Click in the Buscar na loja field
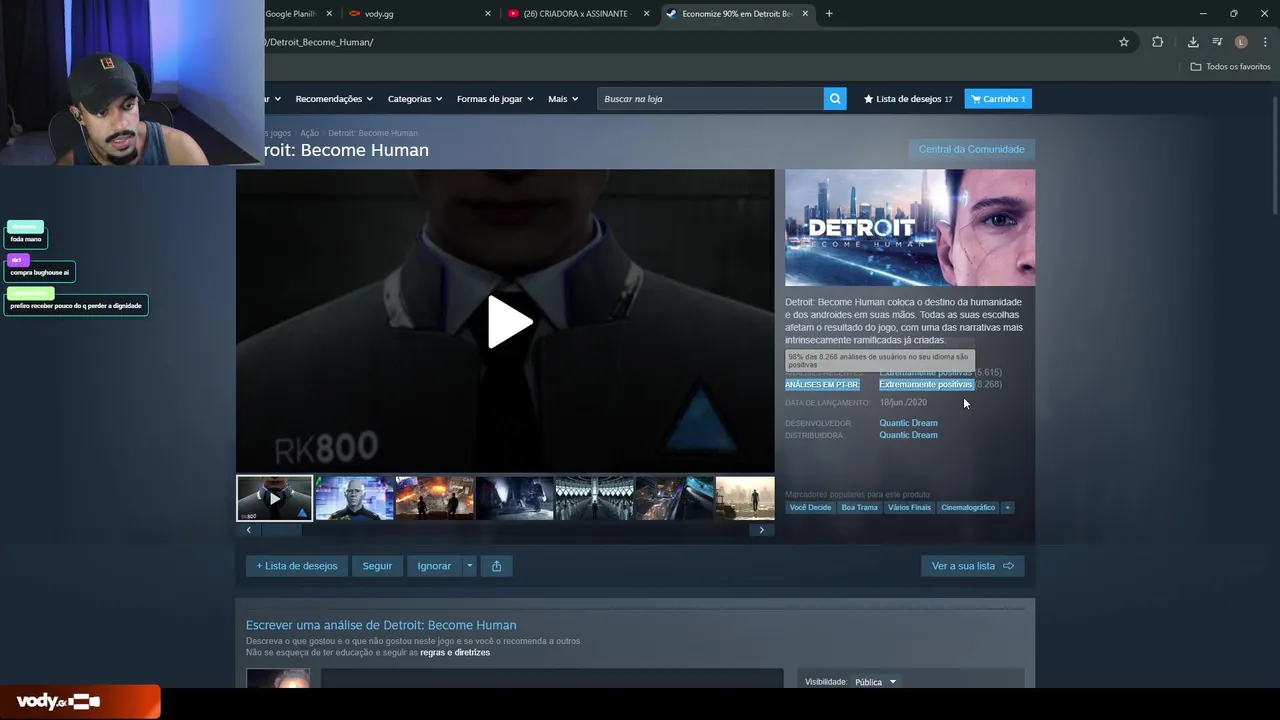Image resolution: width=1280 pixels, height=720 pixels. click(x=710, y=99)
